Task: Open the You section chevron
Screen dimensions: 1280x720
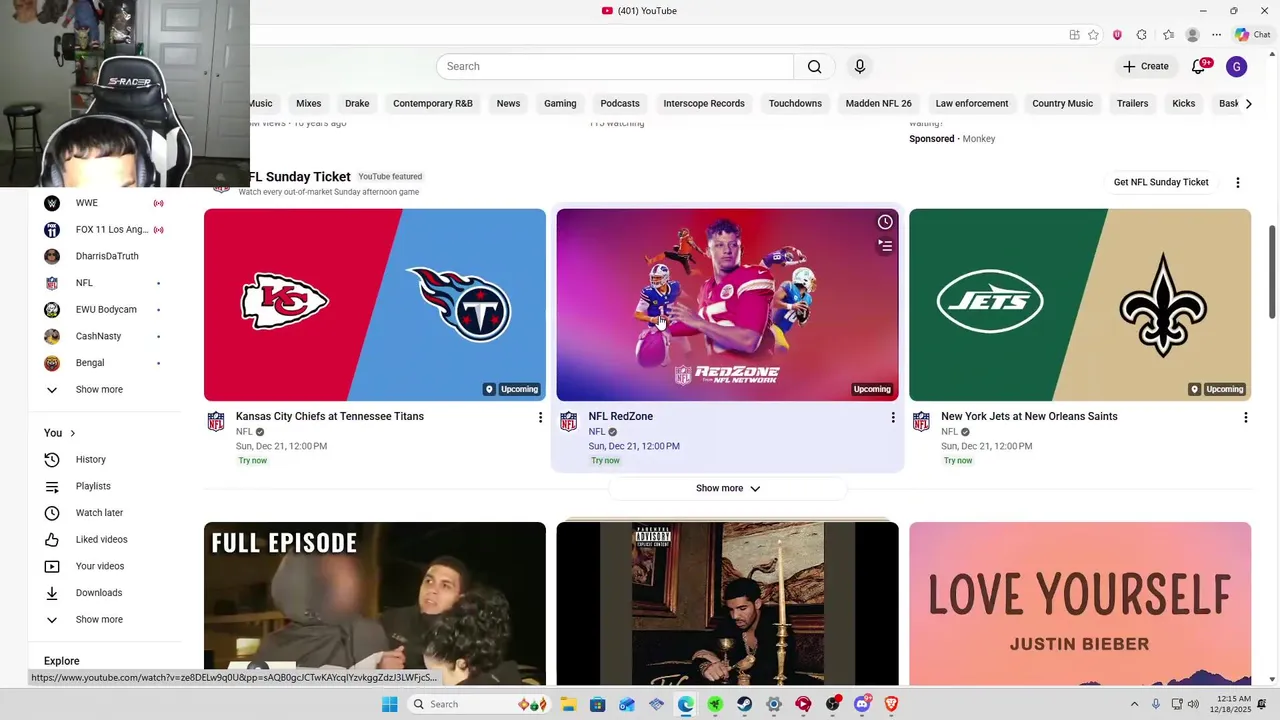Action: click(x=73, y=433)
